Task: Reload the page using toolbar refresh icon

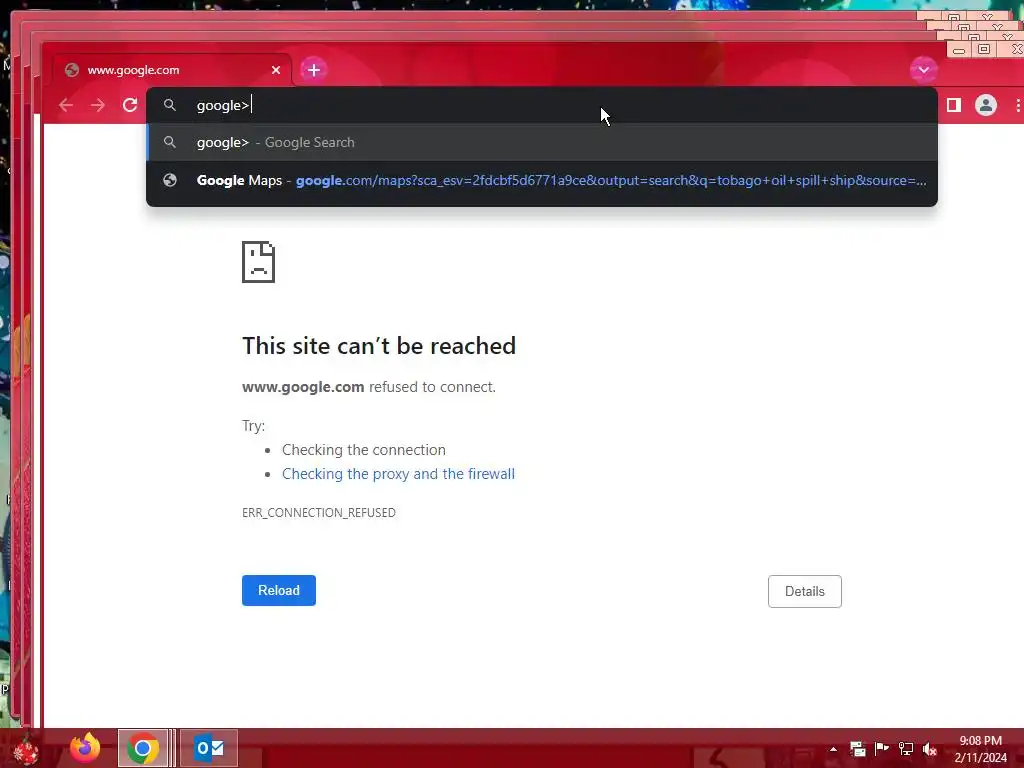Action: 130,105
